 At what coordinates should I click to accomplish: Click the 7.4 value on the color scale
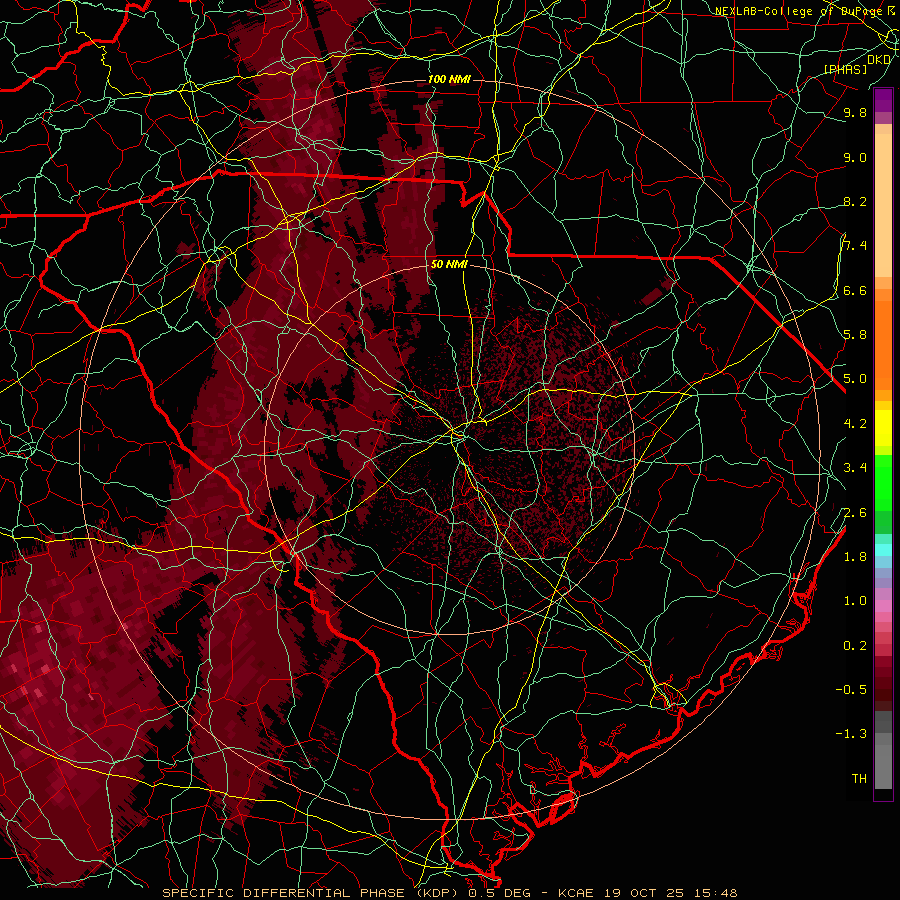click(x=855, y=246)
